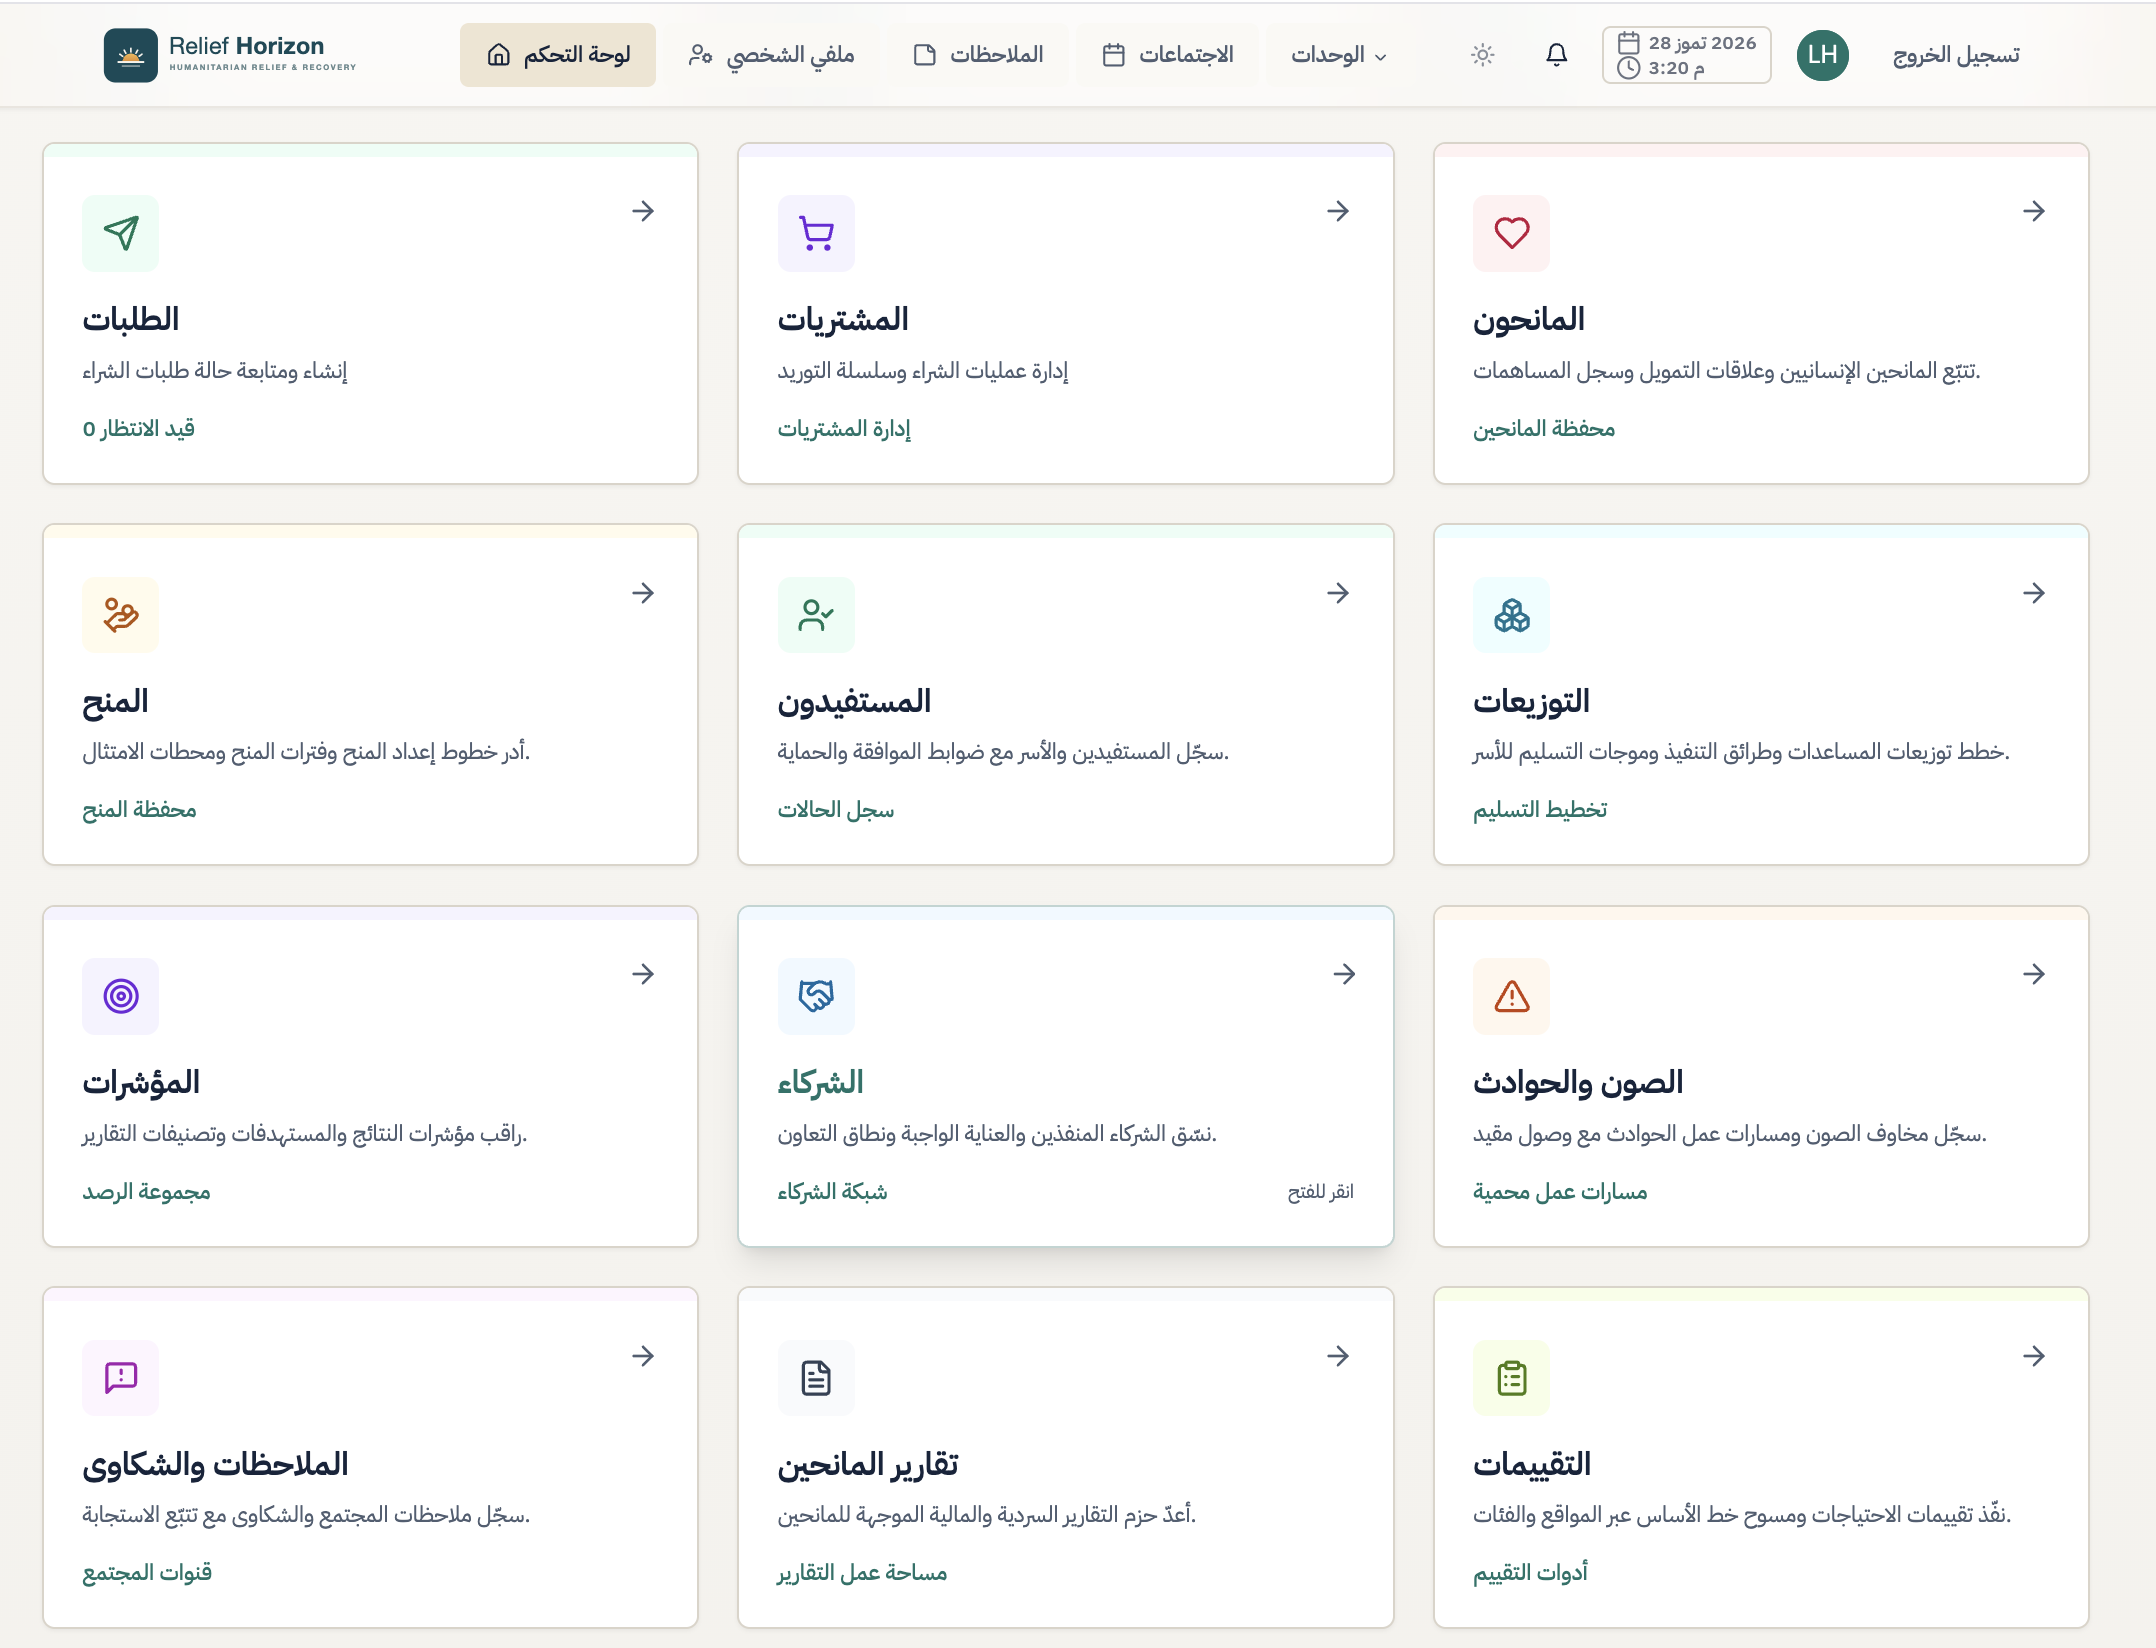The image size is (2156, 1648).
Task: Click the boxes icon on التوزيعات card
Action: [1511, 615]
